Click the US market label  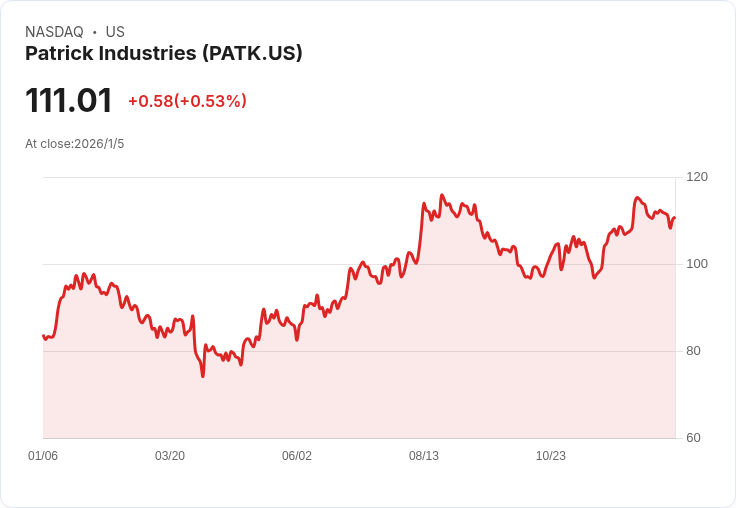(115, 32)
